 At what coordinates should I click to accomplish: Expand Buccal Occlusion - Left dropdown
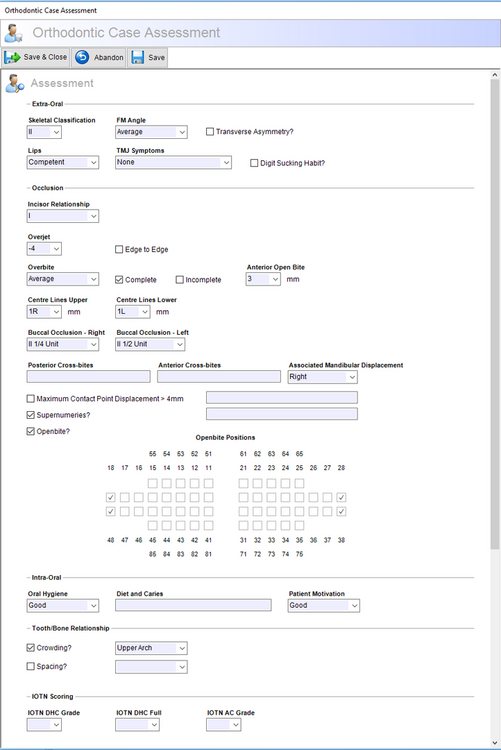[150, 344]
